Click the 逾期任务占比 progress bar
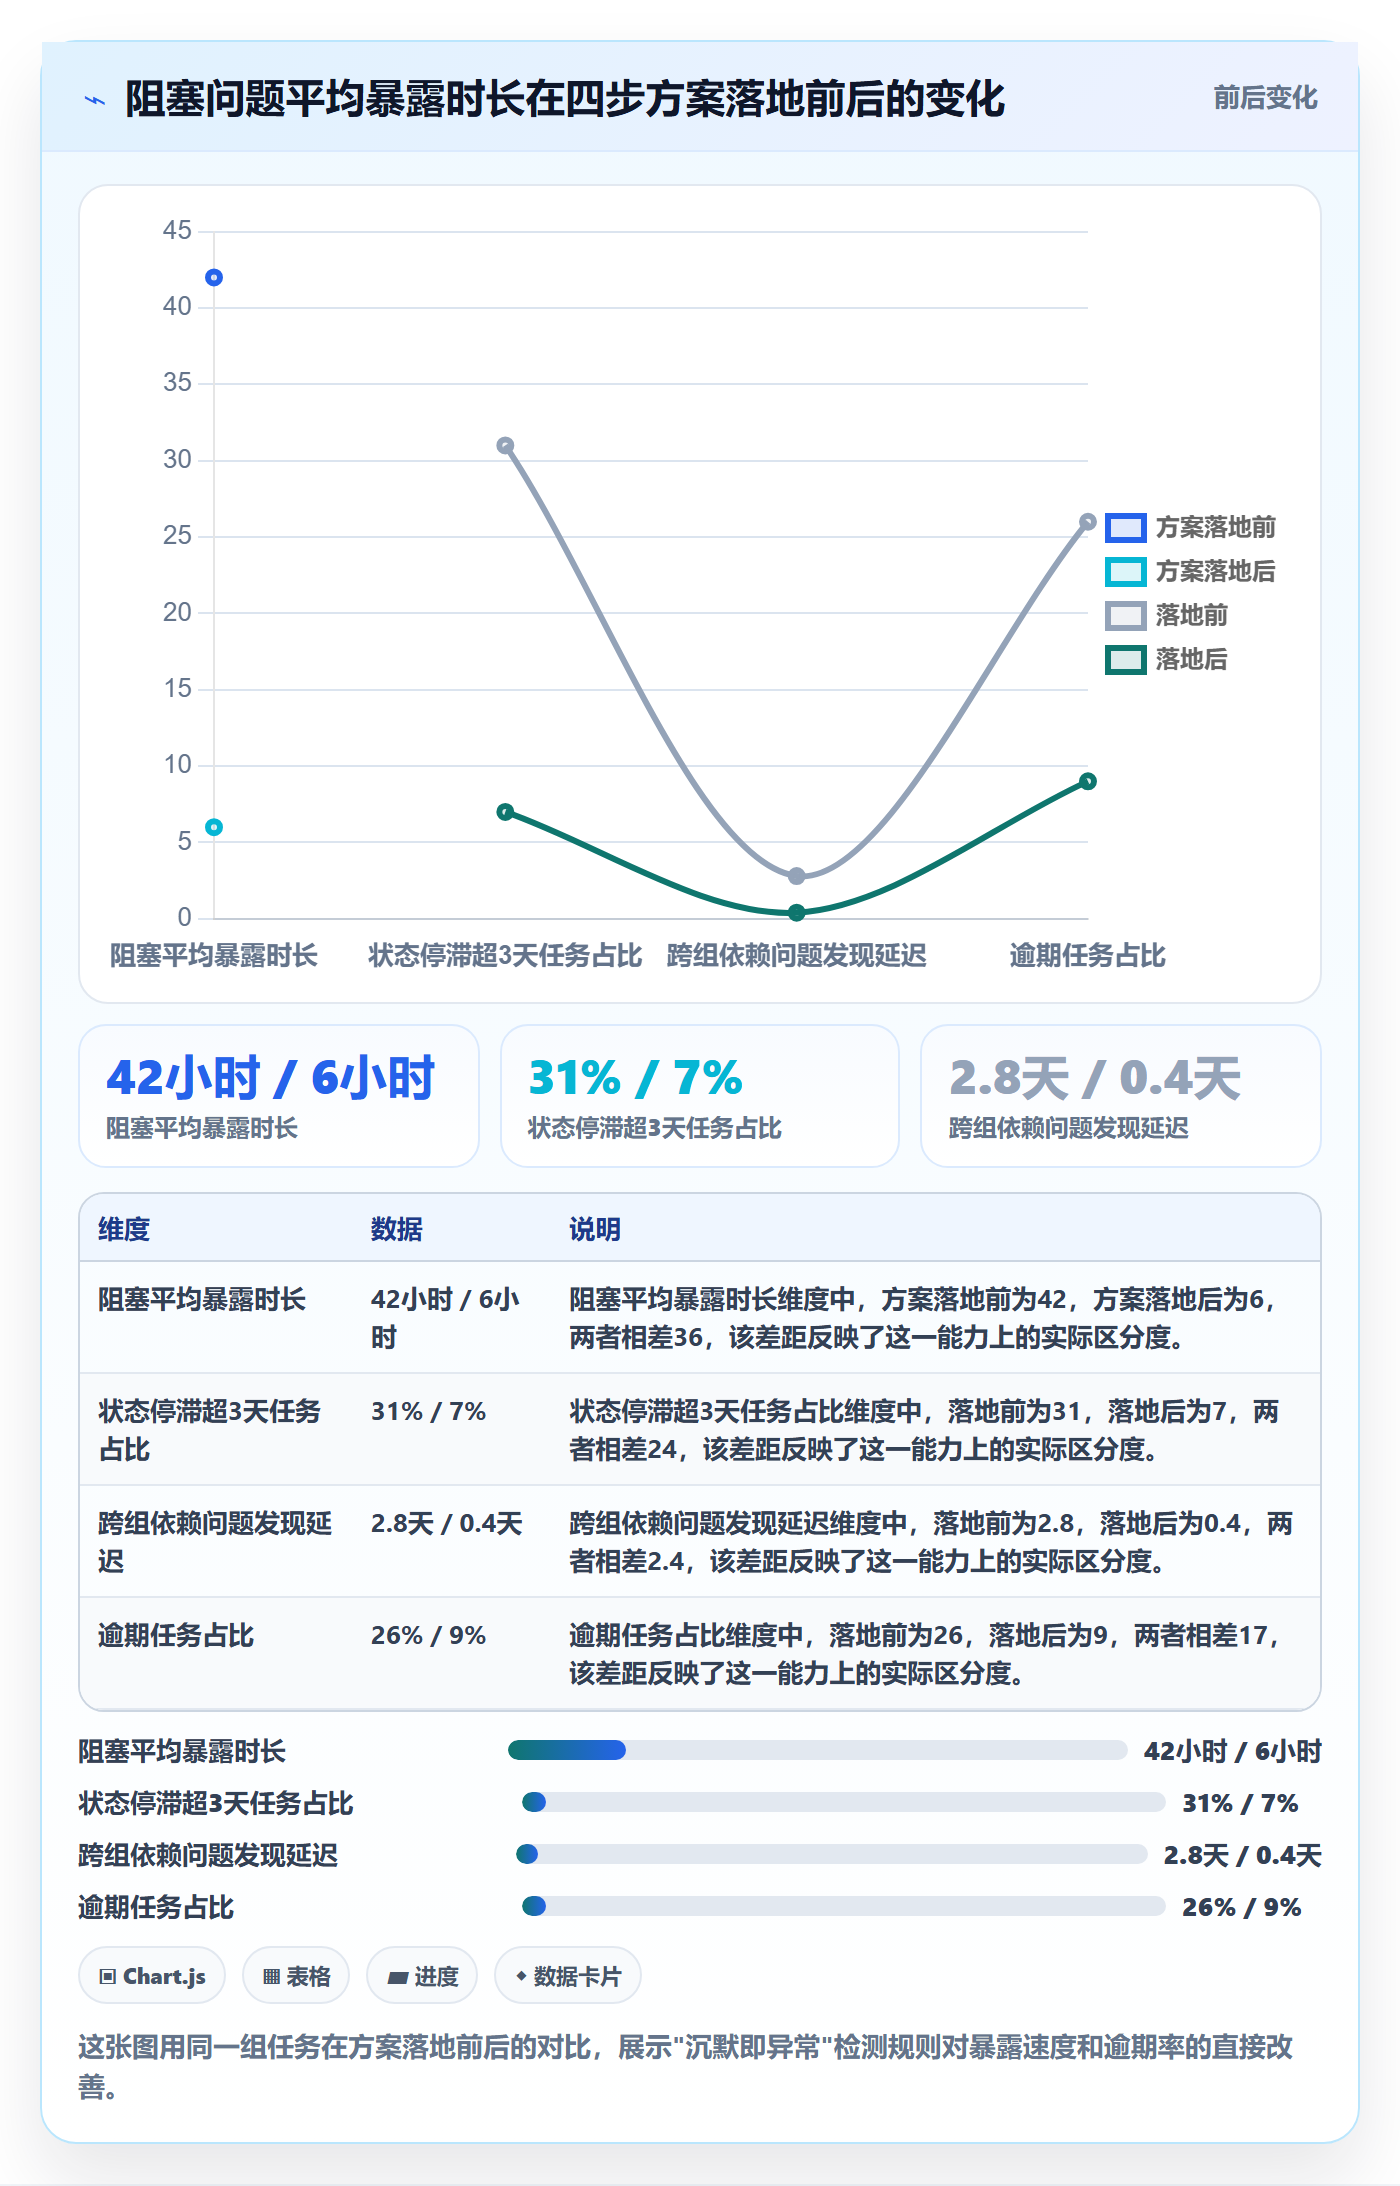The image size is (1400, 2186). pos(844,1906)
